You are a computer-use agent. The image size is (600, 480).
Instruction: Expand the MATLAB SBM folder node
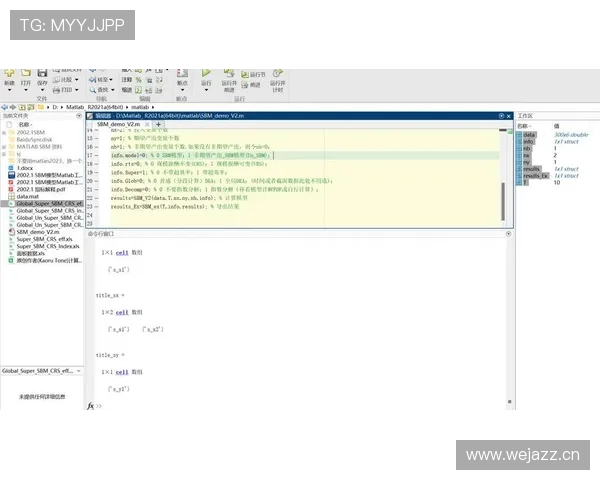tap(5, 145)
